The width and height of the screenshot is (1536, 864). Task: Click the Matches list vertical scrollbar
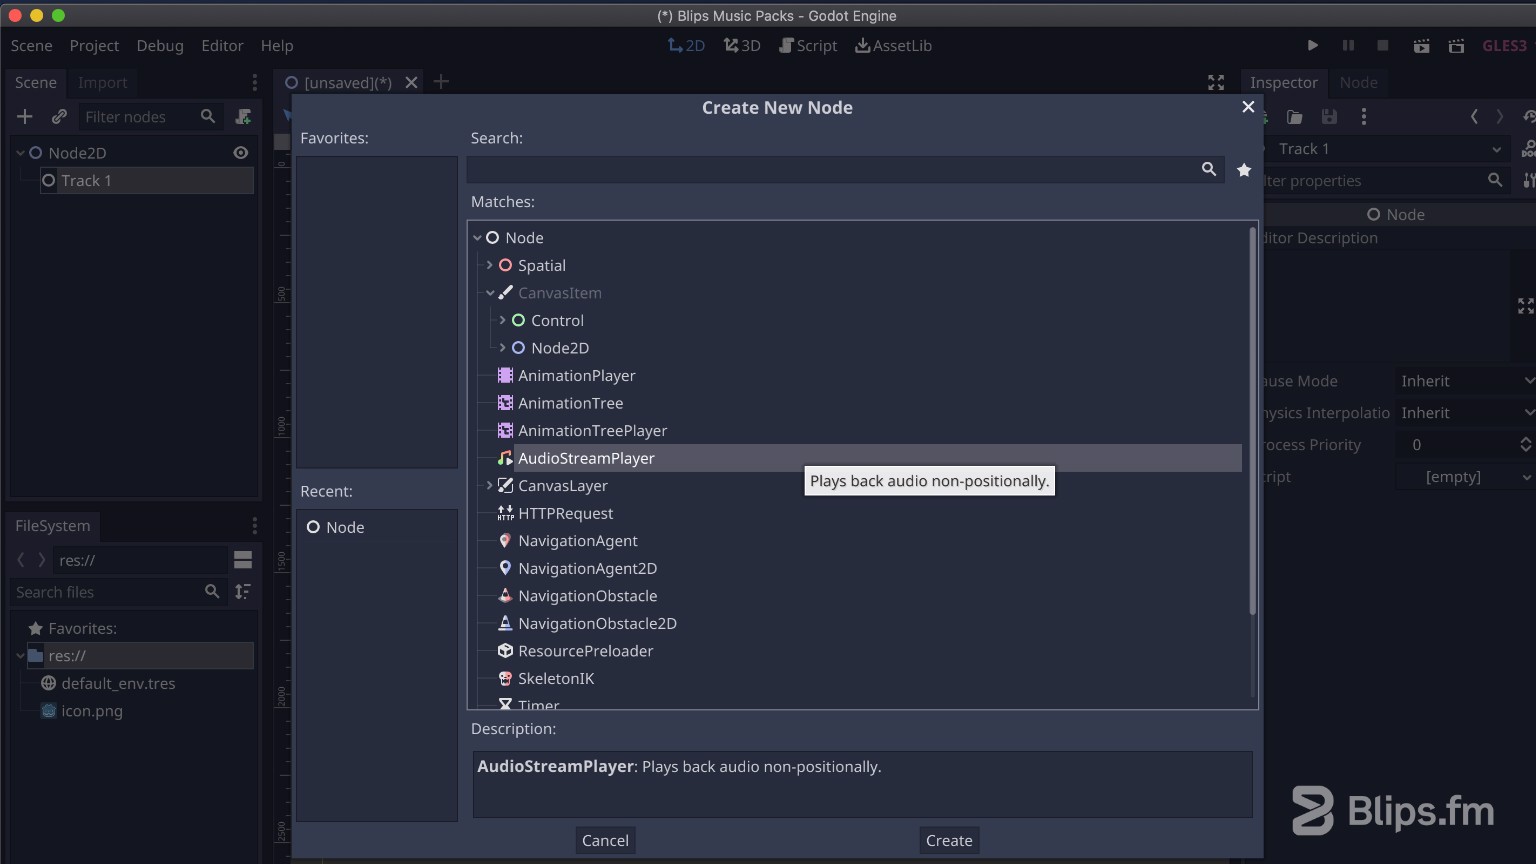(x=1253, y=420)
